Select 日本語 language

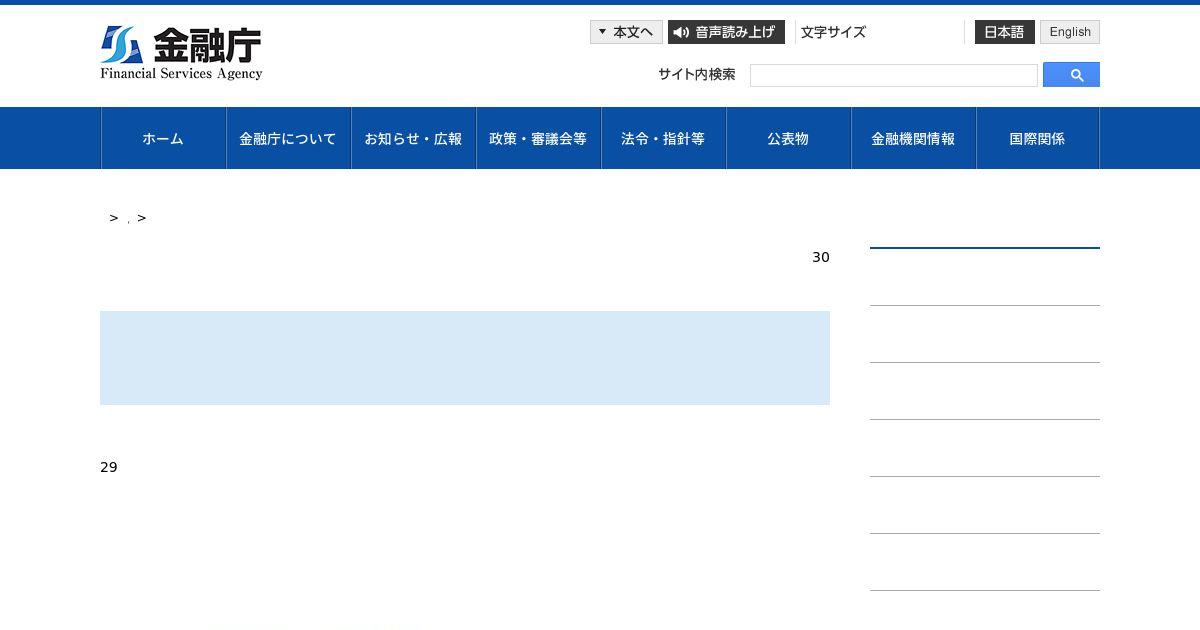[1004, 32]
